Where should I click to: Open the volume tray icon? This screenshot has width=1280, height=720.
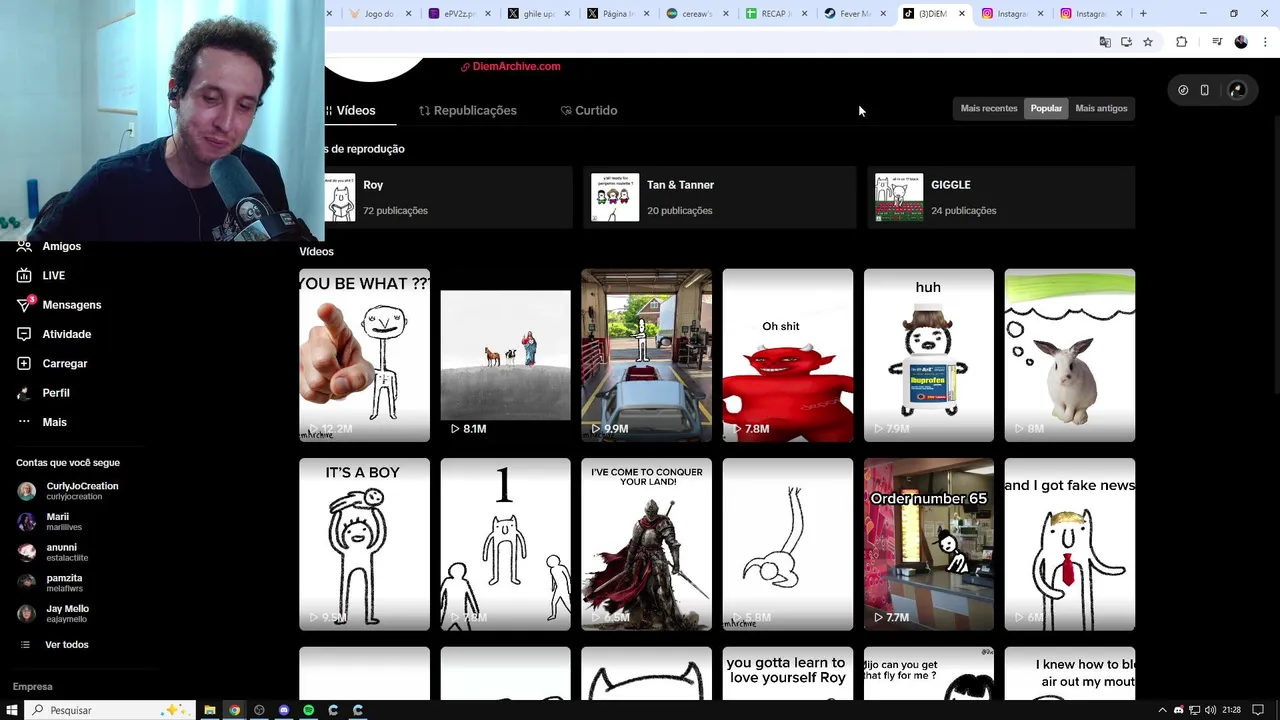[1210, 710]
